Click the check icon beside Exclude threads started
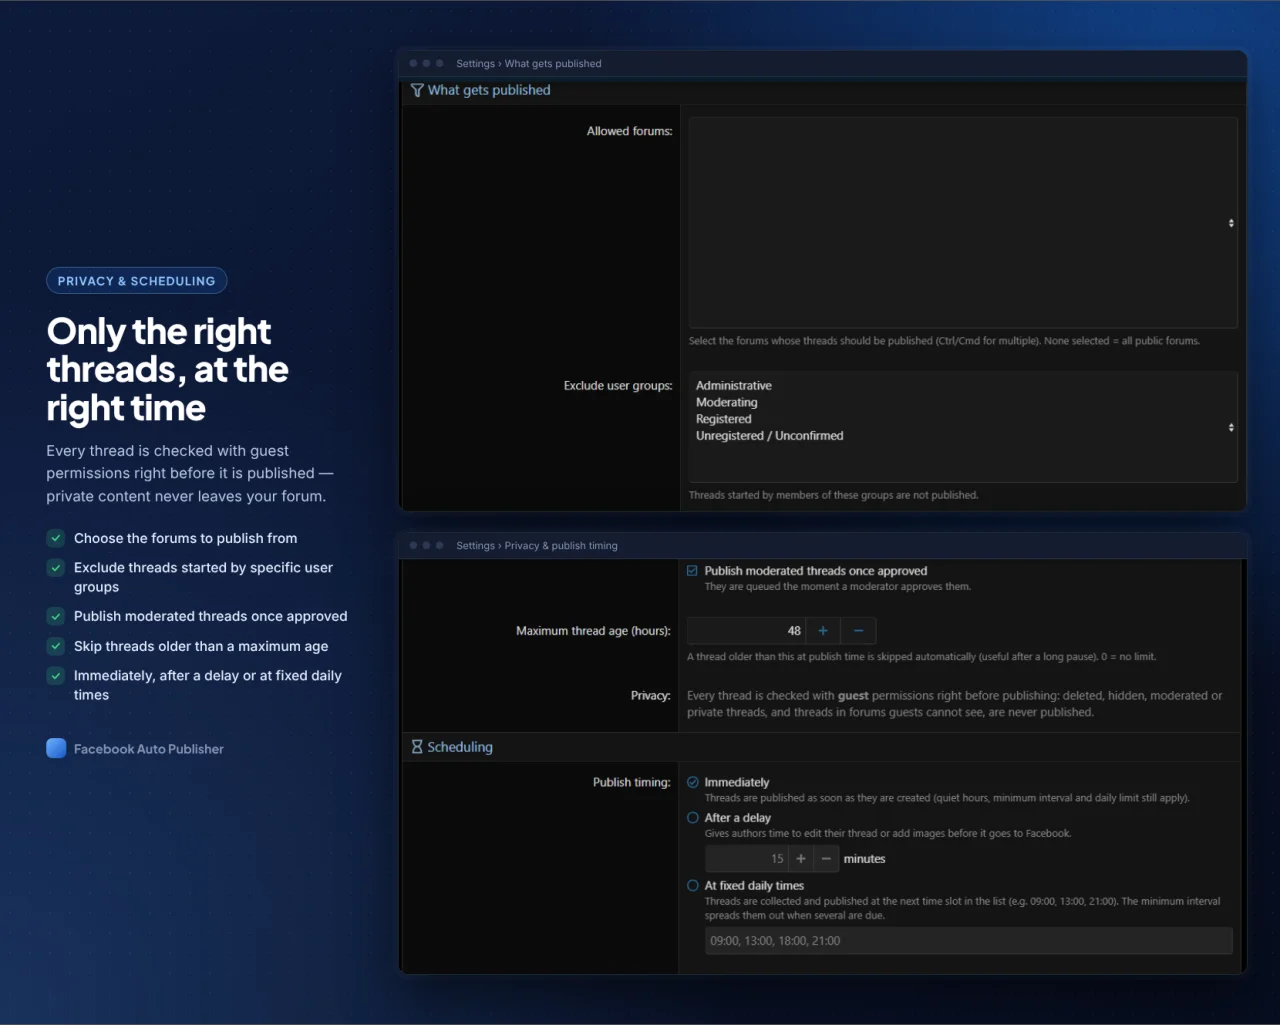1280x1025 pixels. pyautogui.click(x=56, y=567)
